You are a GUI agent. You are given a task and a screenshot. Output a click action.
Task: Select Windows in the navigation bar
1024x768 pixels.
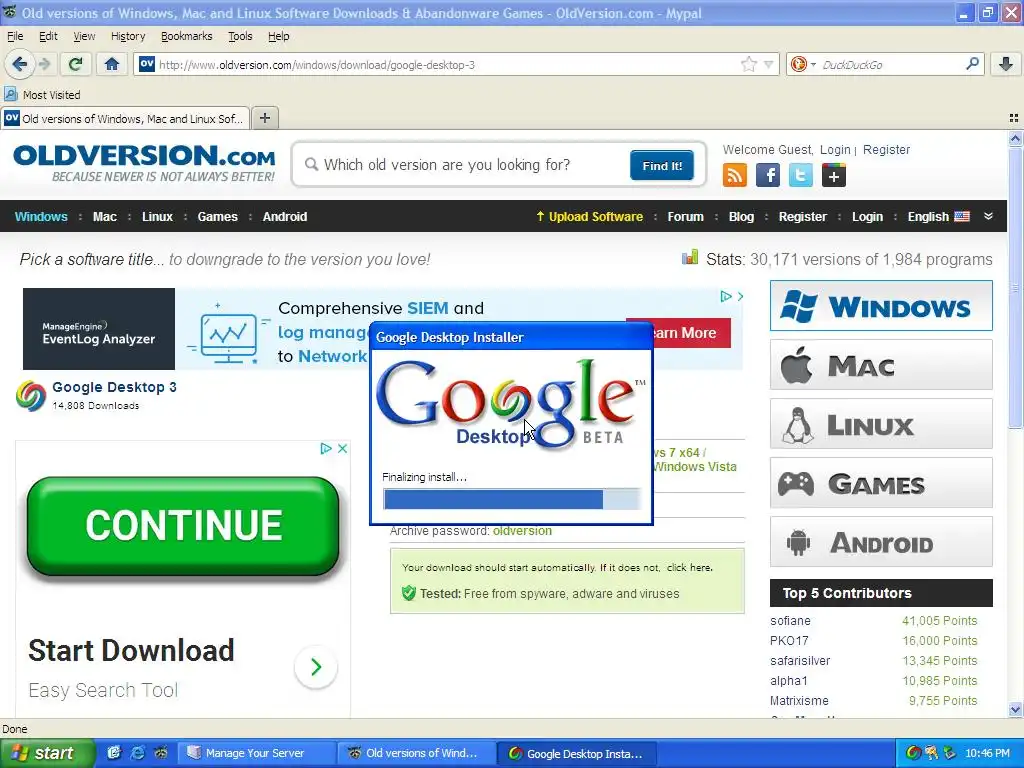point(41,217)
